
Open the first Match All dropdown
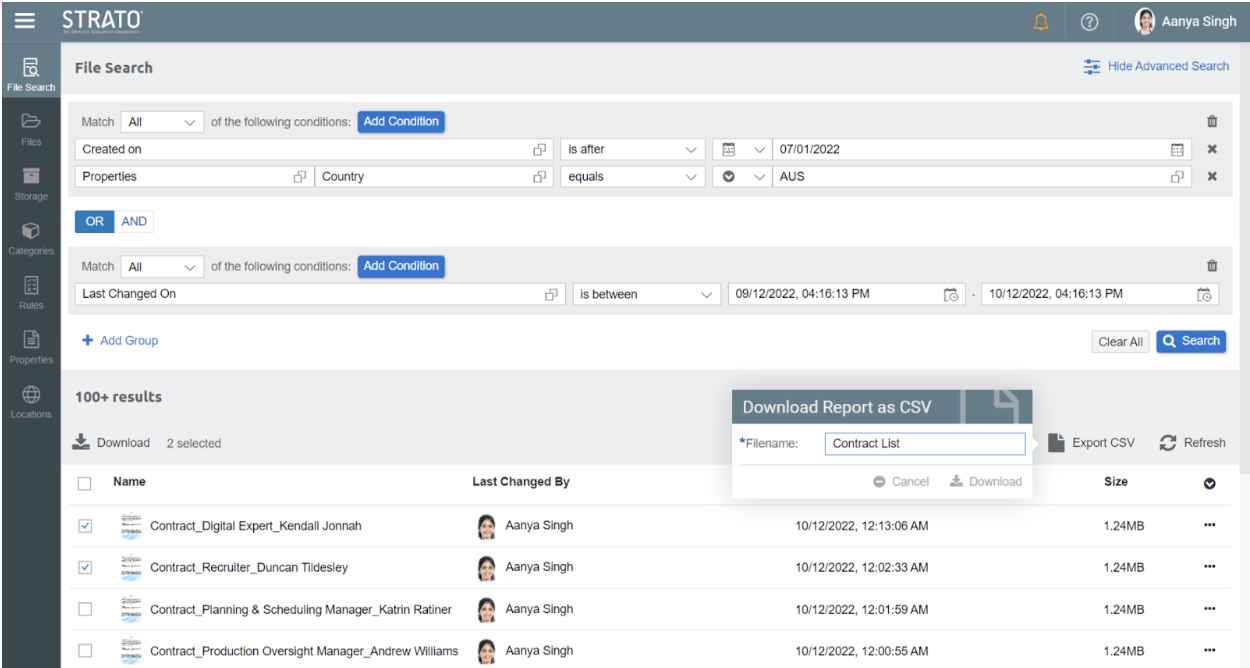pos(162,122)
